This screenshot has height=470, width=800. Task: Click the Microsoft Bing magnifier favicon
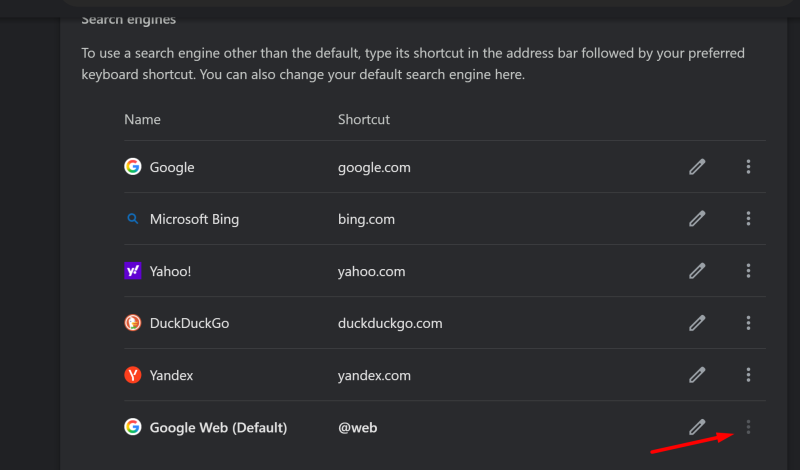coord(132,219)
